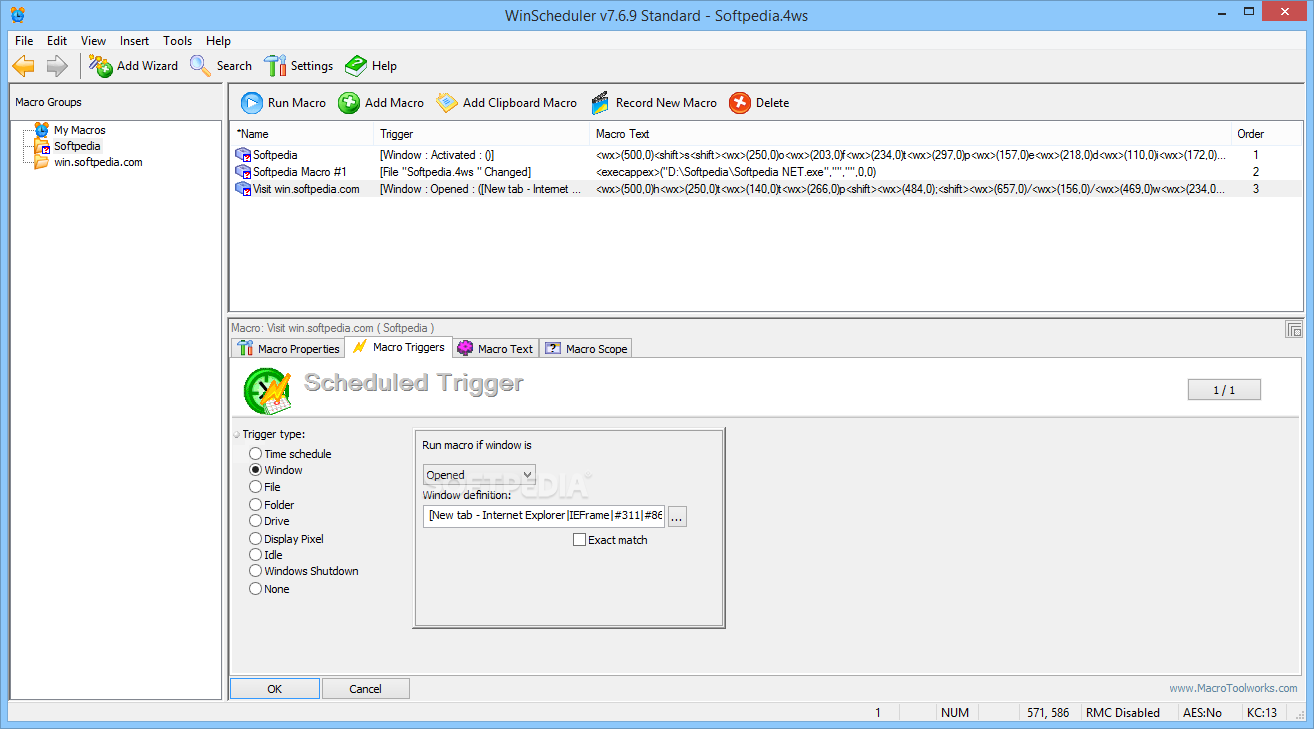
Task: Open the File menu
Action: pos(24,41)
